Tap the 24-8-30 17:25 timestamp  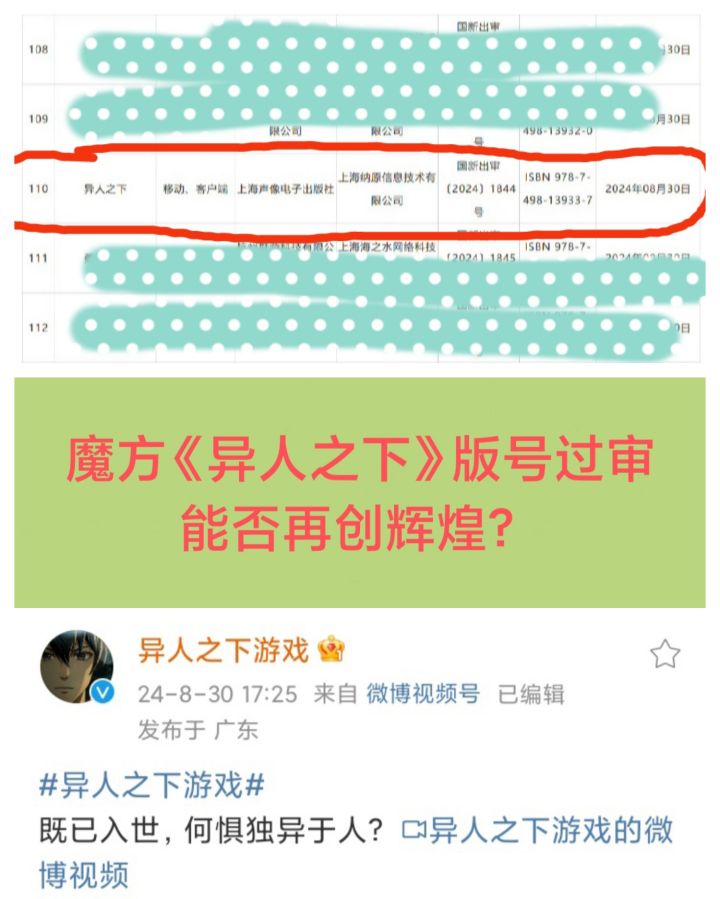[x=218, y=694]
